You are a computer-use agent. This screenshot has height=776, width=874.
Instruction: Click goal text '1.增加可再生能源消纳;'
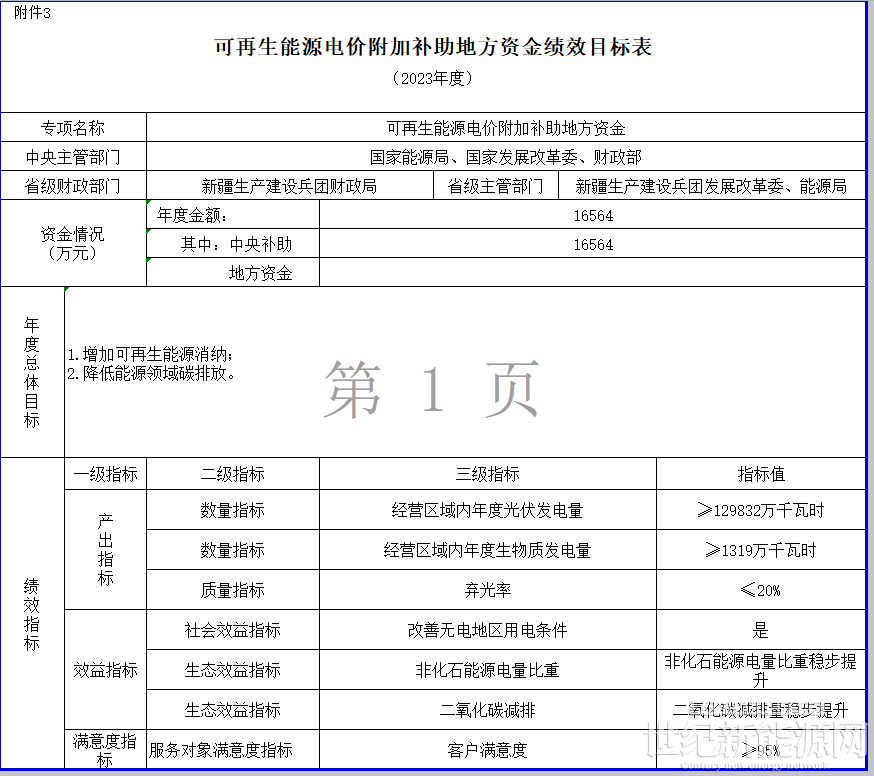pyautogui.click(x=150, y=354)
